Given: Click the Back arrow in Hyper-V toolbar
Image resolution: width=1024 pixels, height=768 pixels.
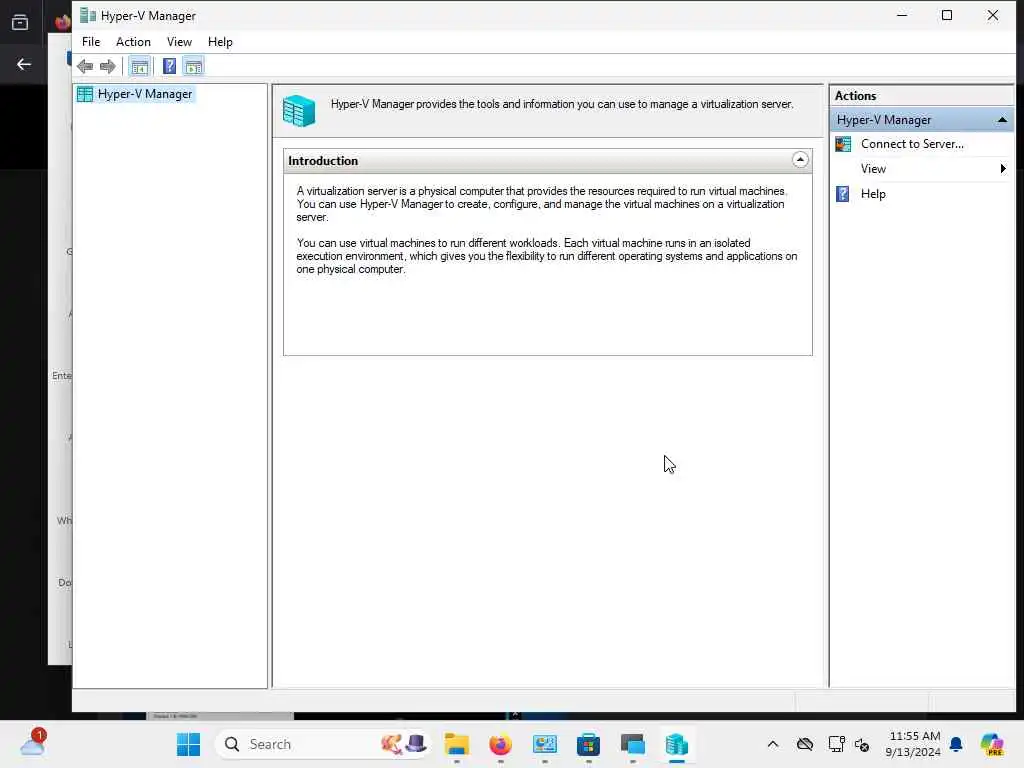Looking at the screenshot, I should coord(85,66).
